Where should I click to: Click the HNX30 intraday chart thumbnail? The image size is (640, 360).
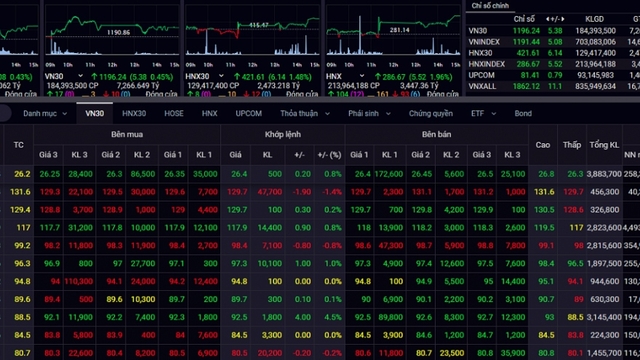tap(252, 36)
